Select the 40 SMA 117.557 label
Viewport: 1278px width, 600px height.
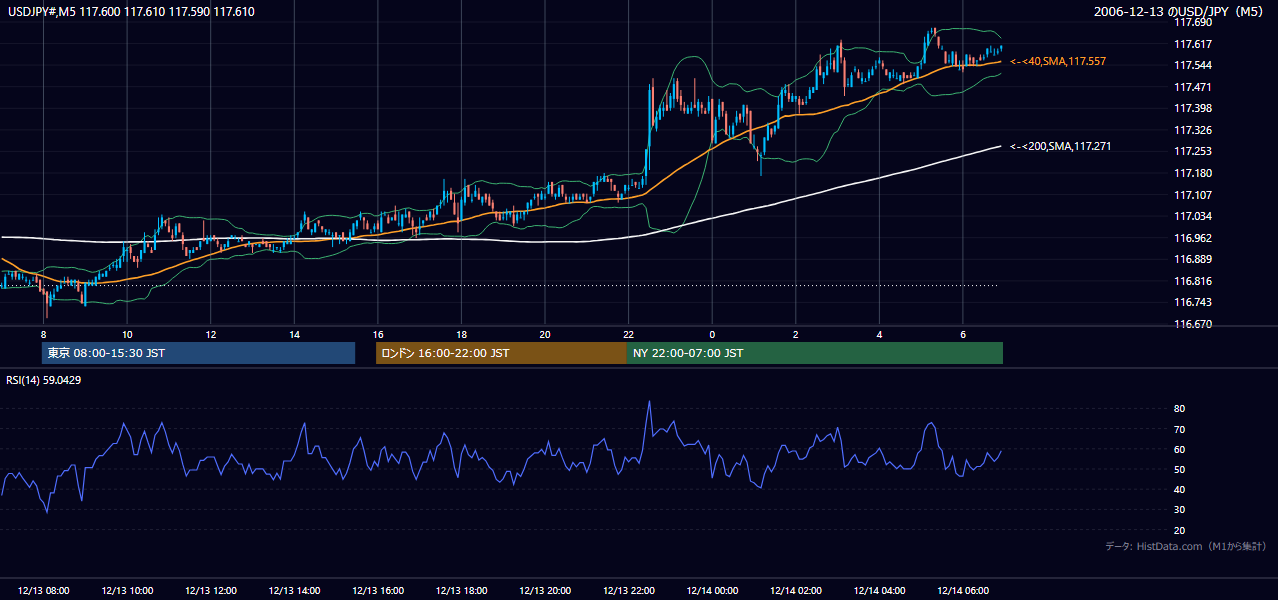click(x=1058, y=62)
